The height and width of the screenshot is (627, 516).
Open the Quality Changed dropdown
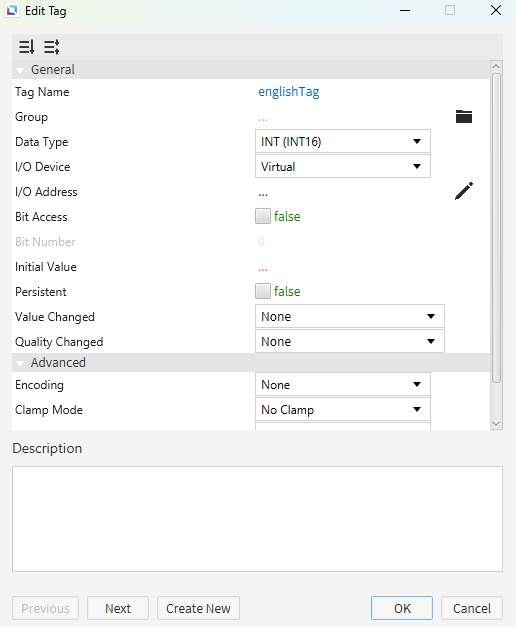pos(350,341)
